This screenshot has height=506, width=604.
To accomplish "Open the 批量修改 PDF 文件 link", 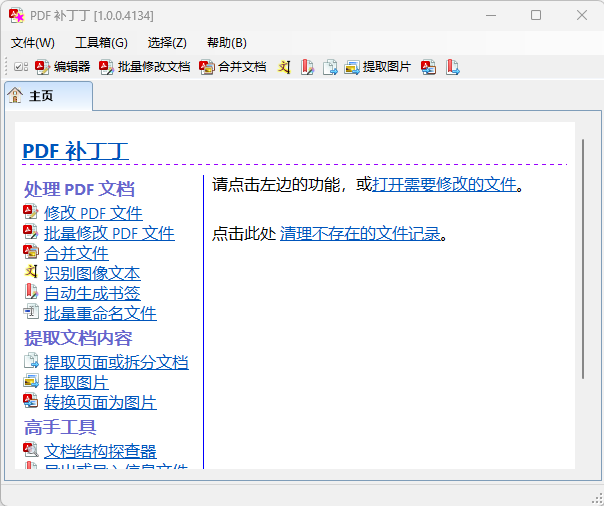I will pos(109,233).
